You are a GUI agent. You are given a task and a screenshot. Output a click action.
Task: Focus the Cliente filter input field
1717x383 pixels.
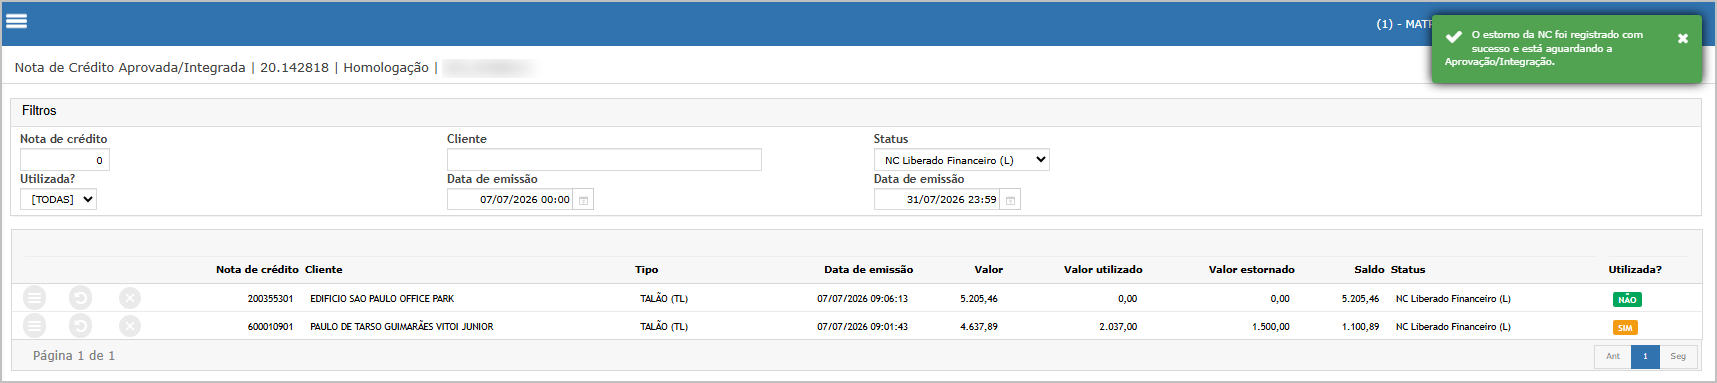pos(604,160)
